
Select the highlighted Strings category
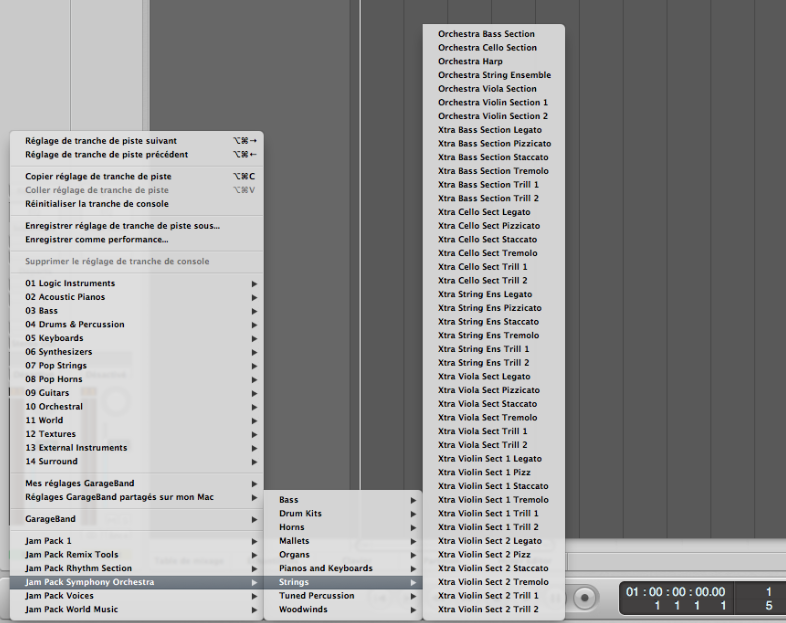coord(343,582)
